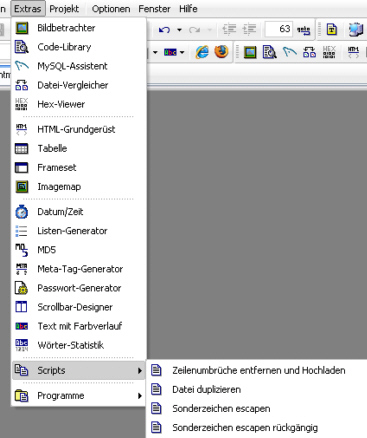Run script Zeilenumbrüche entfernen und Hochladen
Screen dimensions: 367x438
pos(257,370)
